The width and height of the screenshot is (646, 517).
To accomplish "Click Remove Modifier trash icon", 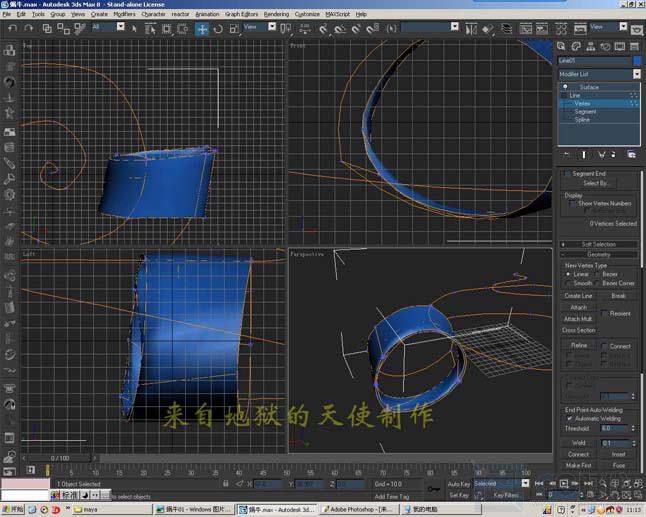I will (613, 154).
